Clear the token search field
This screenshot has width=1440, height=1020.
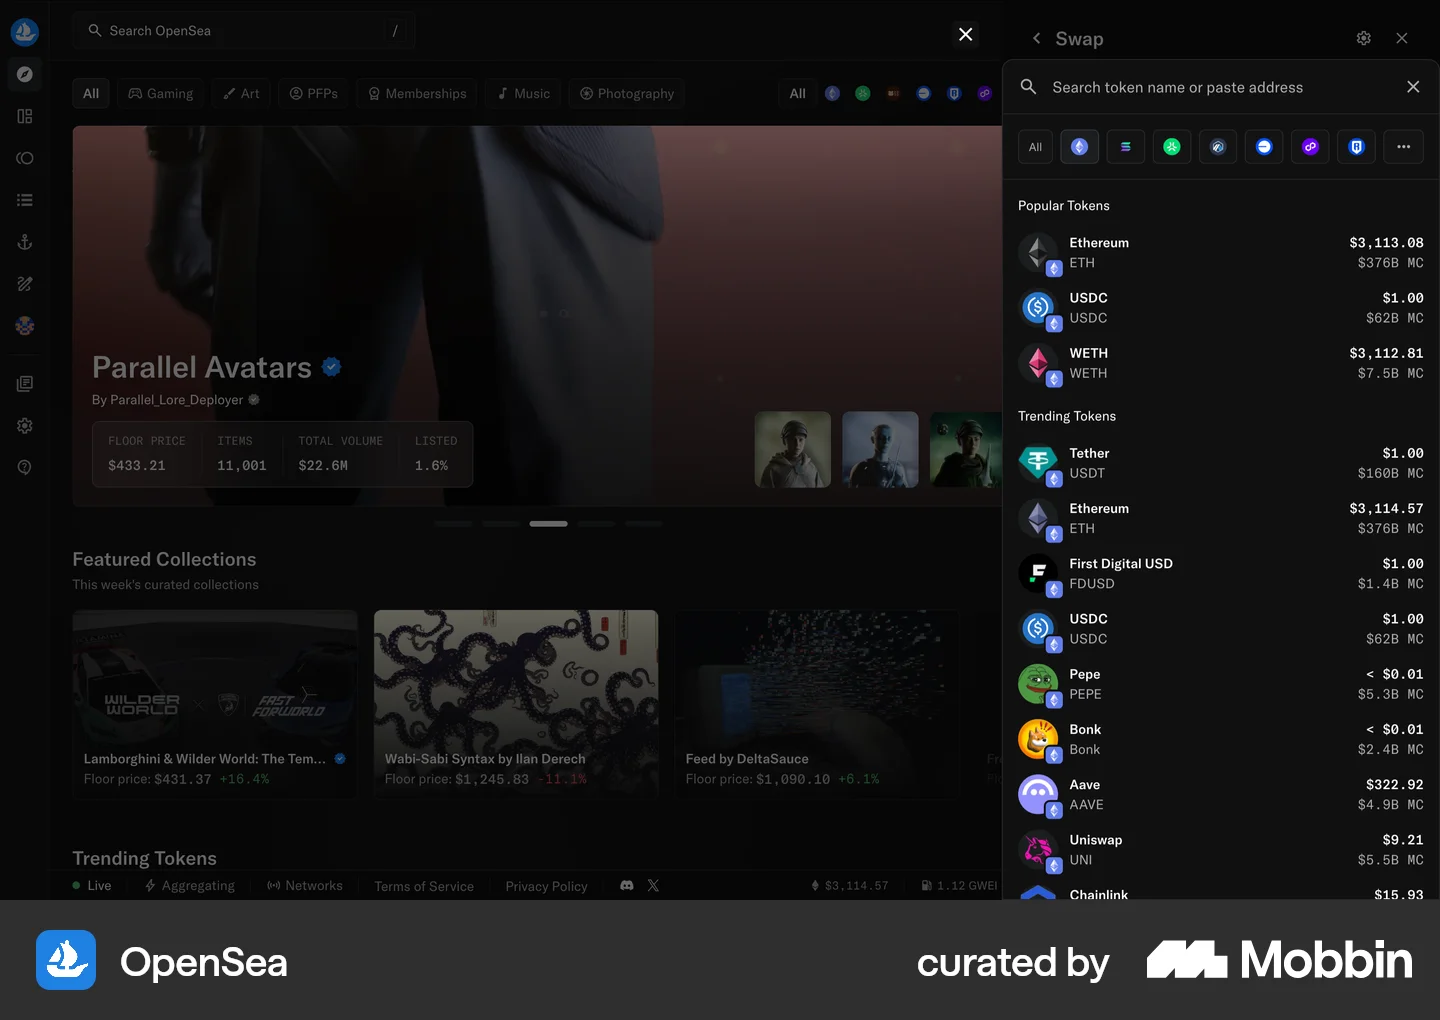tap(1413, 87)
